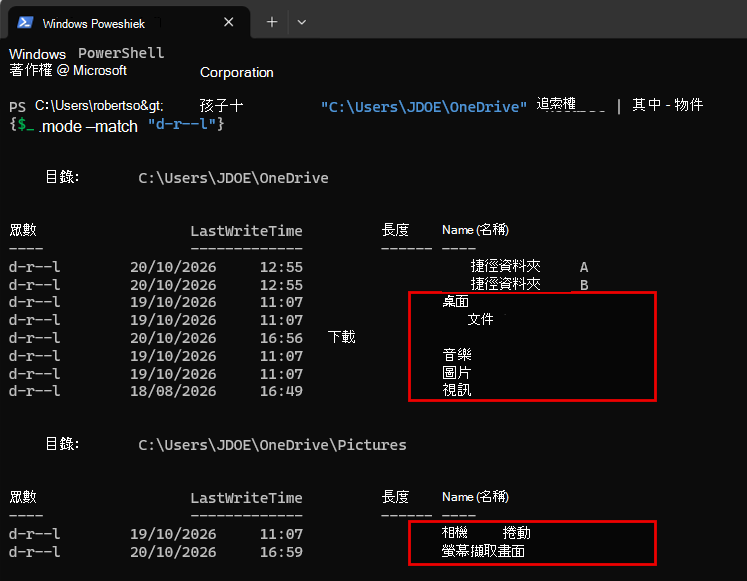Viewport: 747px width, 581px height.
Task: Click the 16:59 time value
Action: (281, 552)
